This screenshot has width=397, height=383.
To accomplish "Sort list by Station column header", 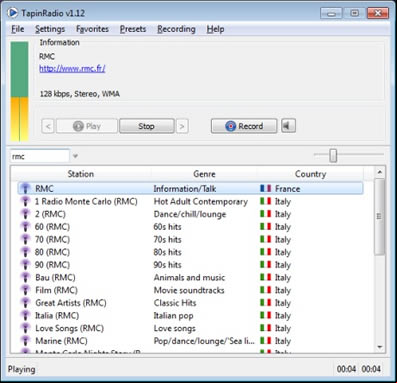I will click(x=81, y=174).
